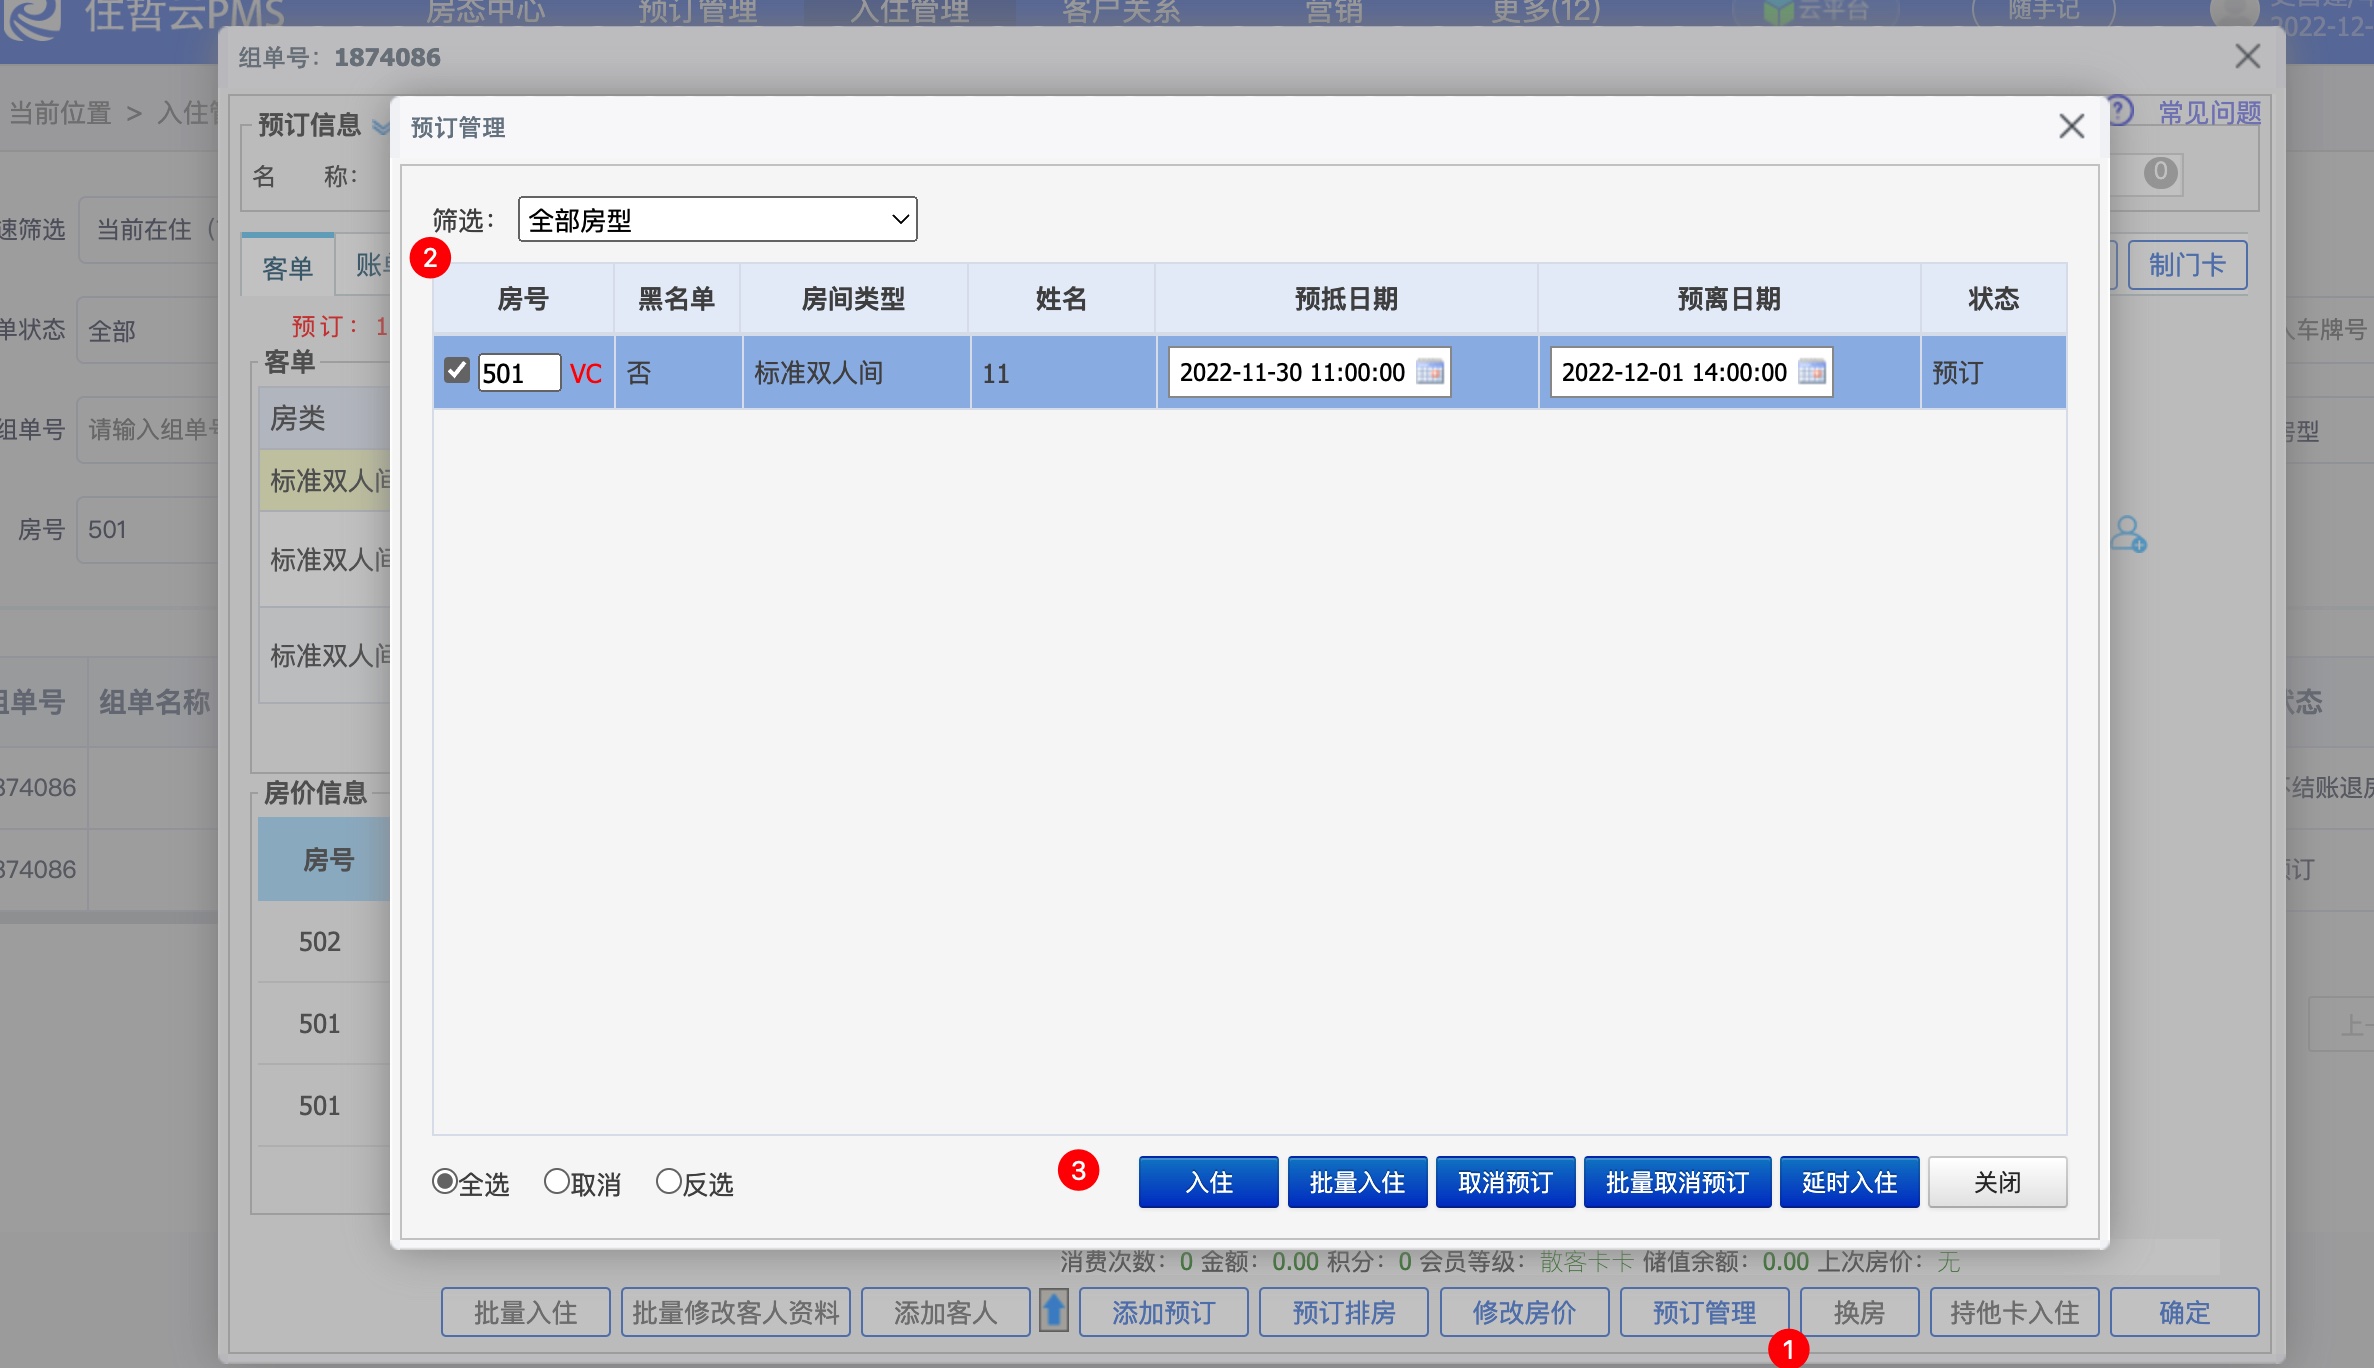
Task: Open 房态中心 in the top menu
Action: point(486,12)
